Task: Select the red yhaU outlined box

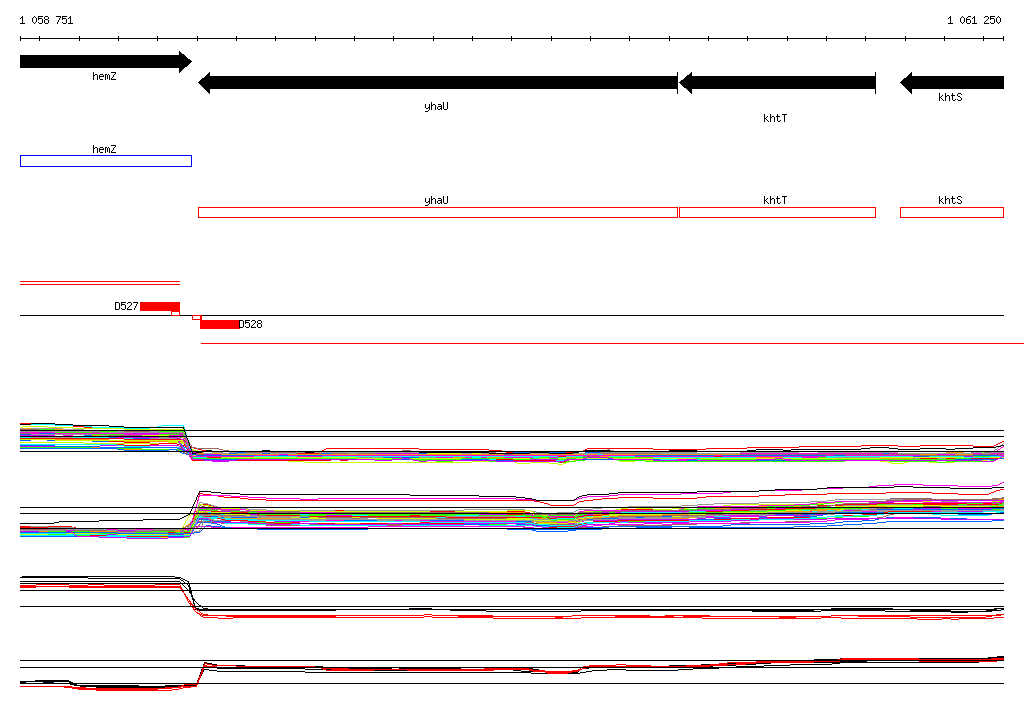Action: pyautogui.click(x=438, y=212)
